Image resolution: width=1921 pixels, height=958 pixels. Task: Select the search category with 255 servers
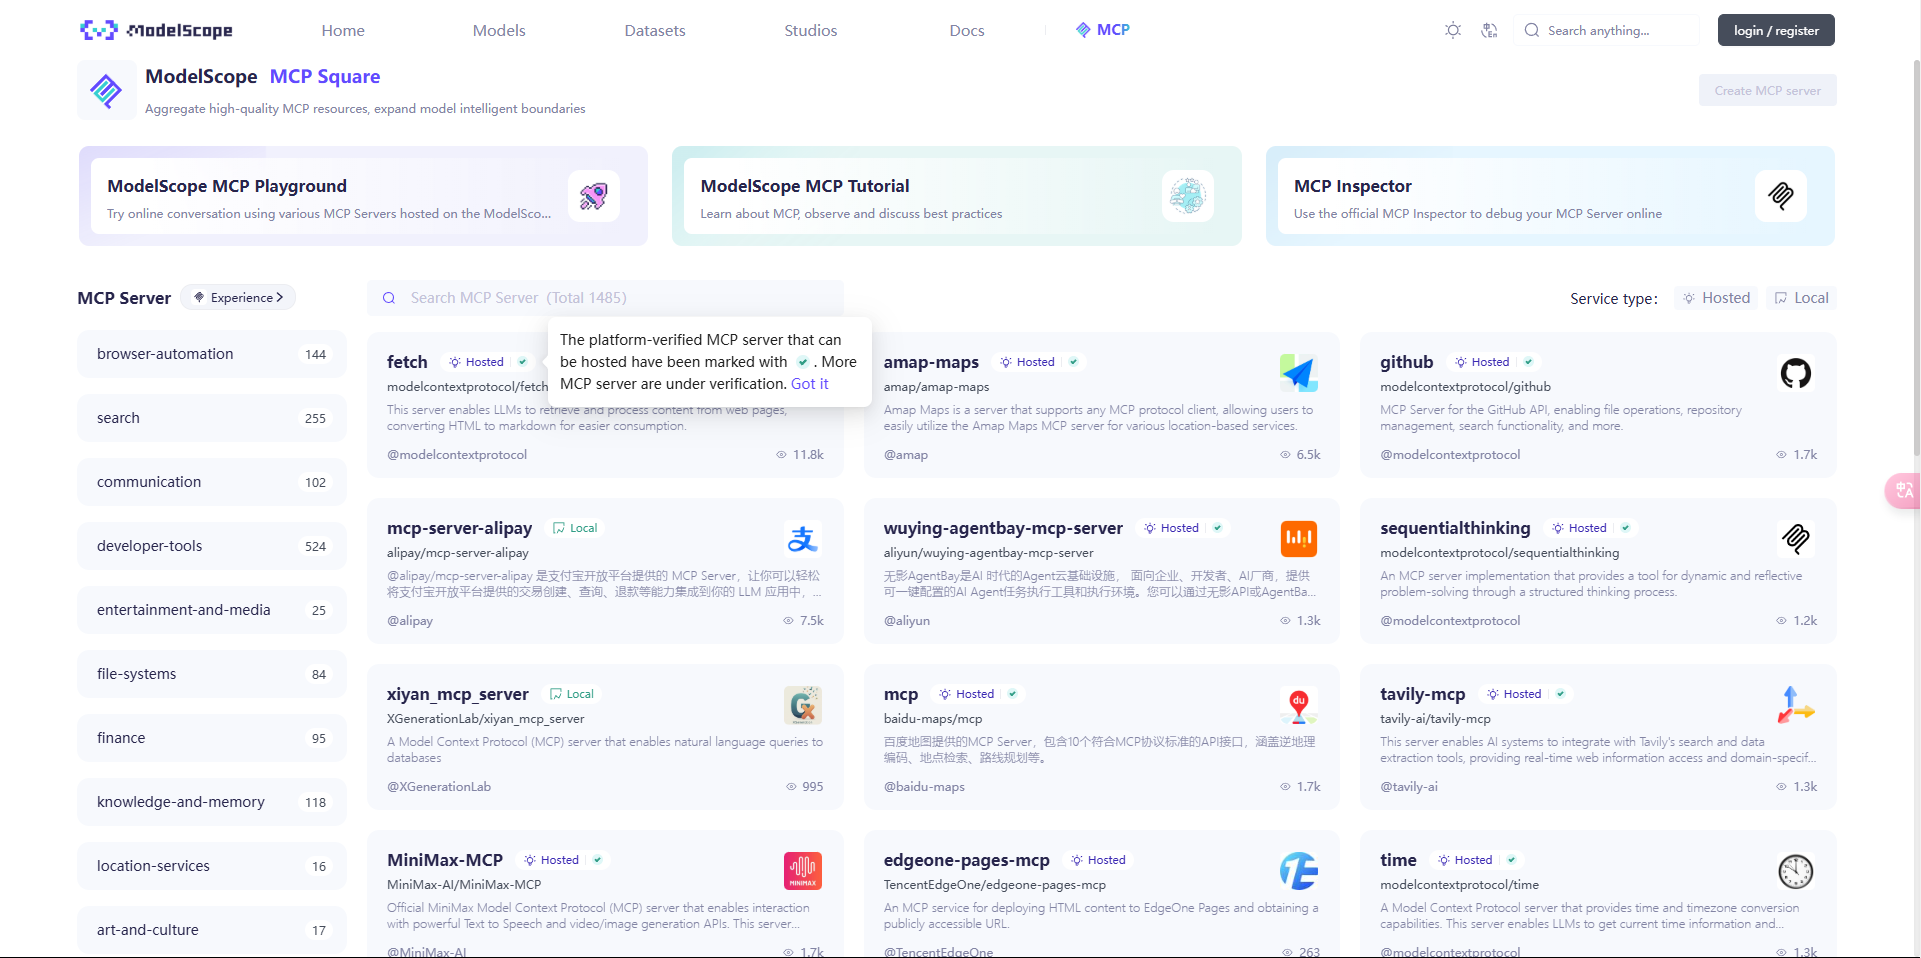click(212, 418)
